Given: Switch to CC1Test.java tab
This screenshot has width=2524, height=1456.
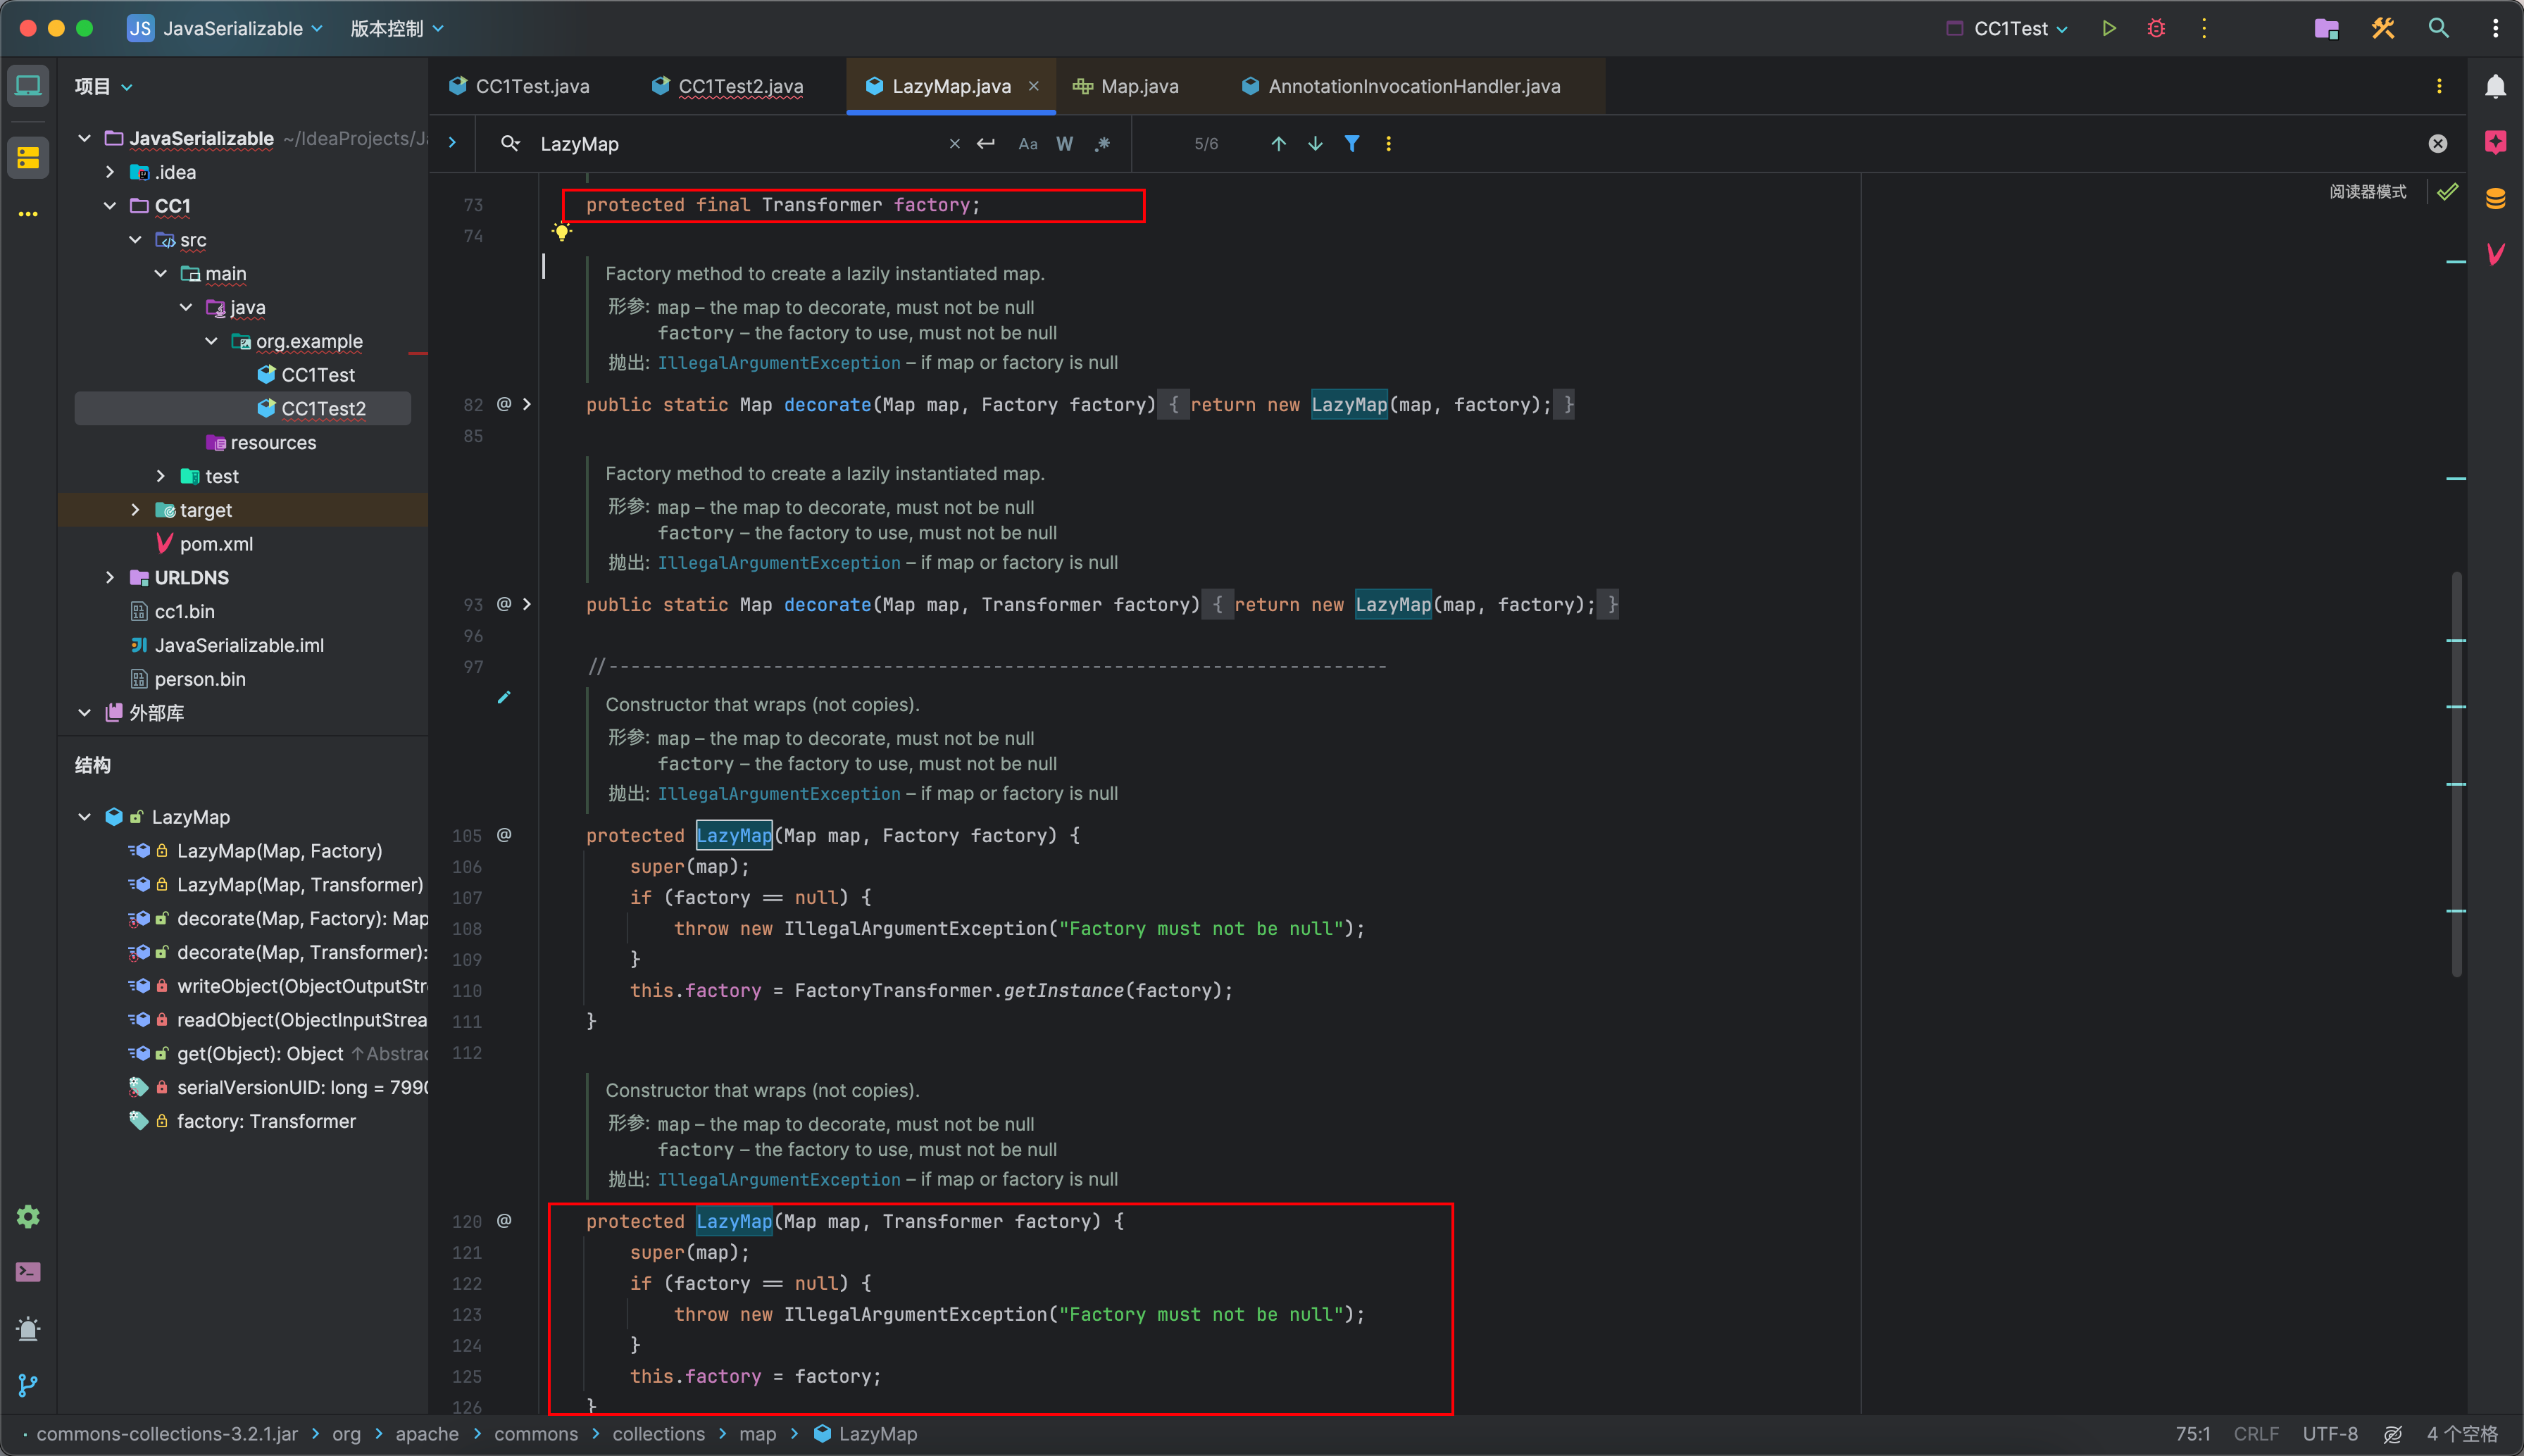Looking at the screenshot, I should (x=520, y=86).
